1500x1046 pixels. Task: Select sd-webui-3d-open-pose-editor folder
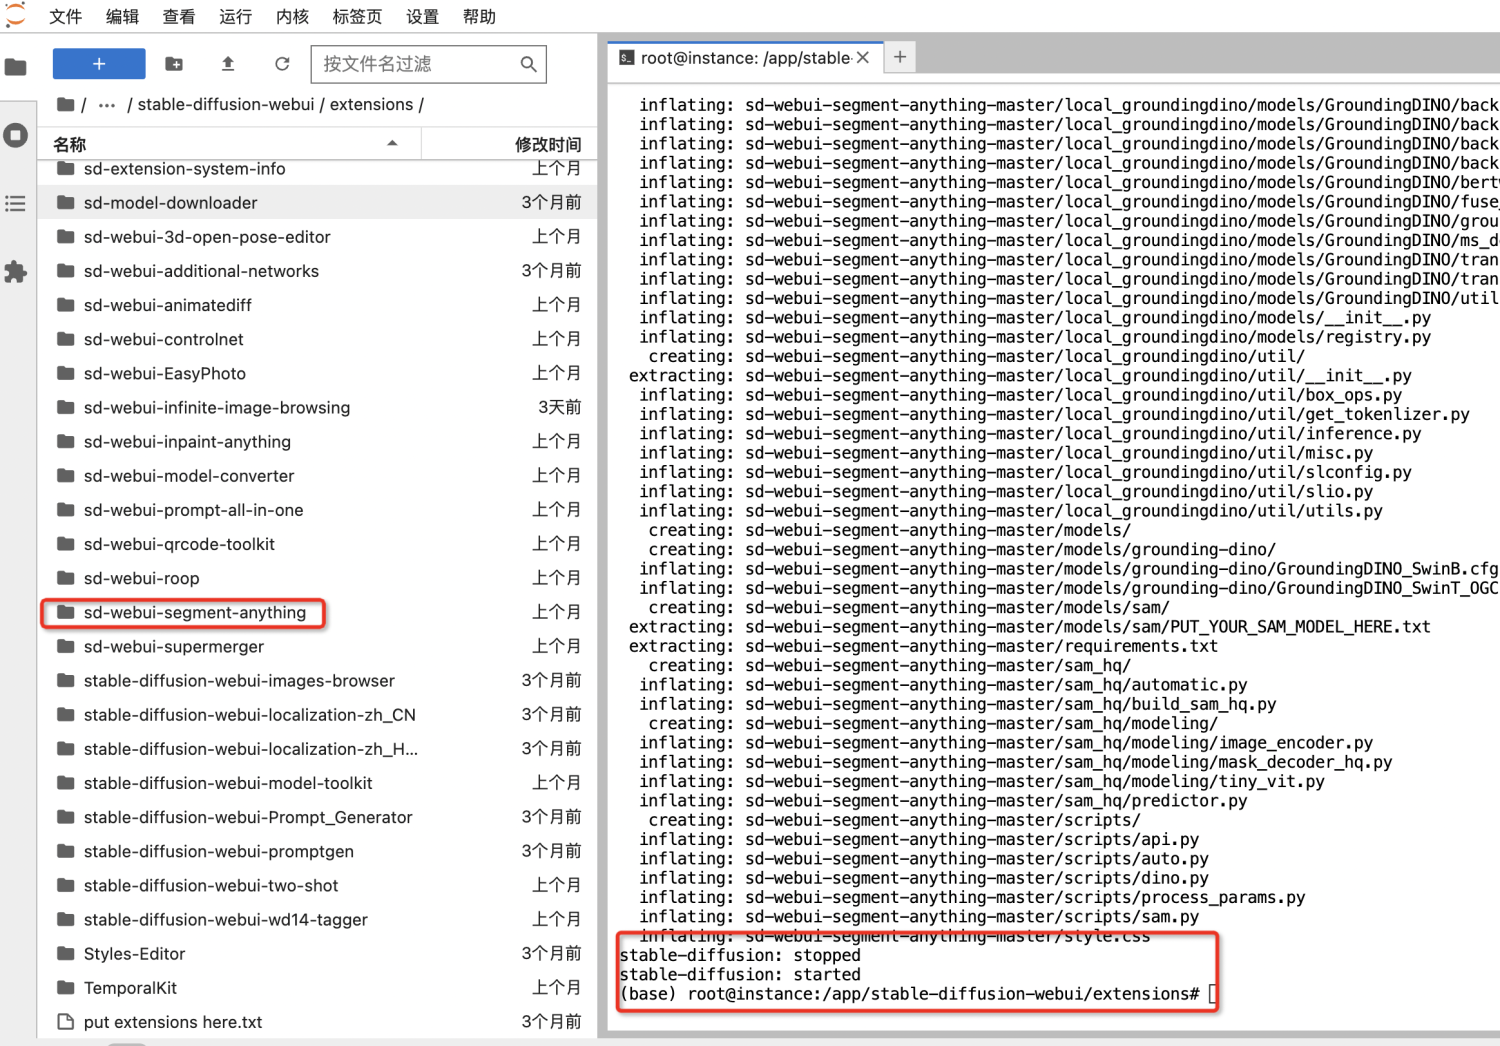319,237
